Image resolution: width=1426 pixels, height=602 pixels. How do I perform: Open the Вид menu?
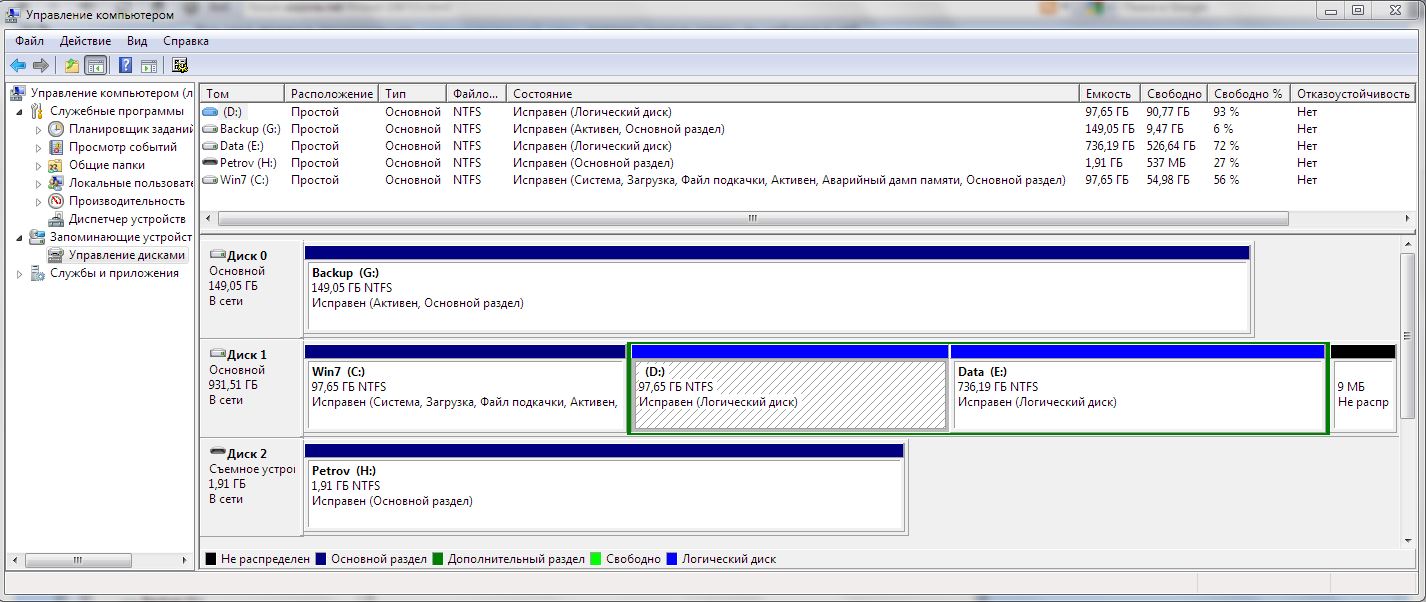(x=137, y=41)
